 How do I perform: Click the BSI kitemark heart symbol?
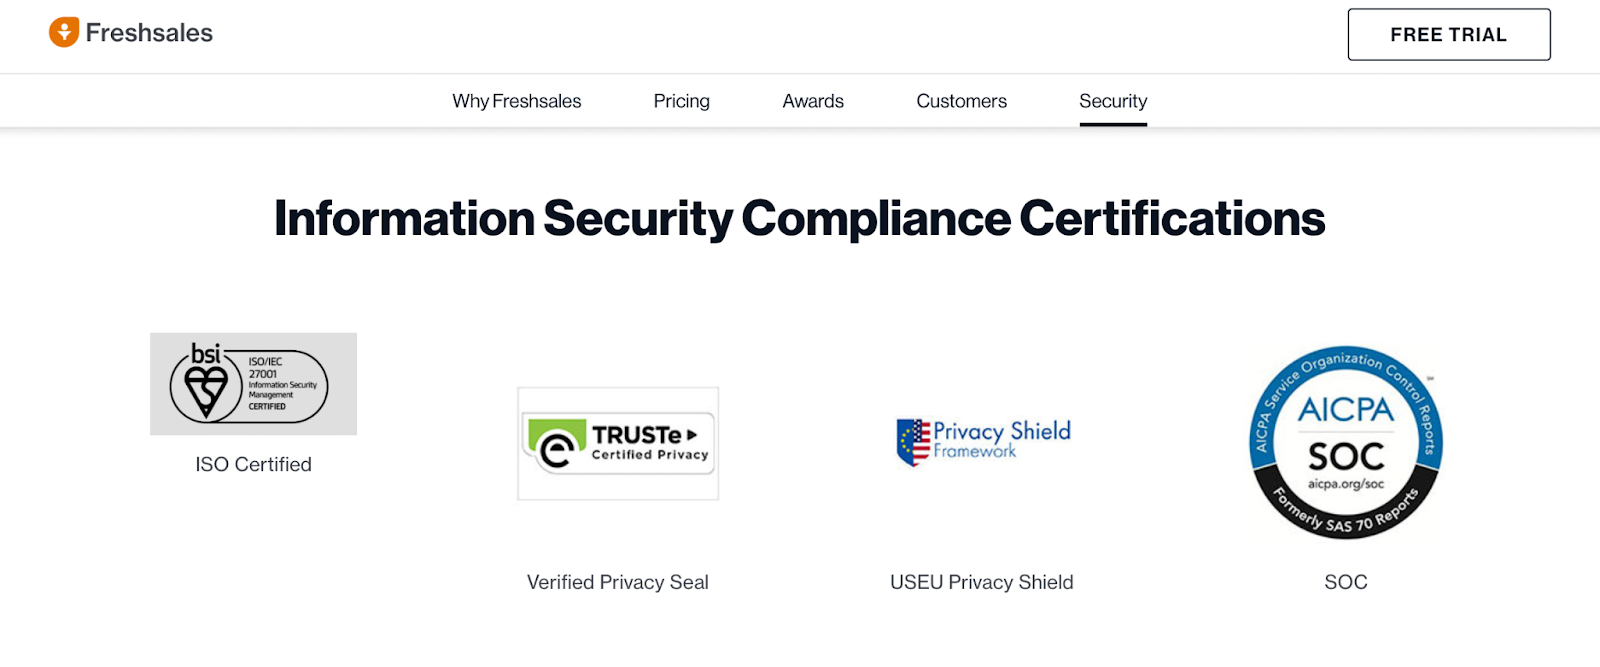pos(206,390)
